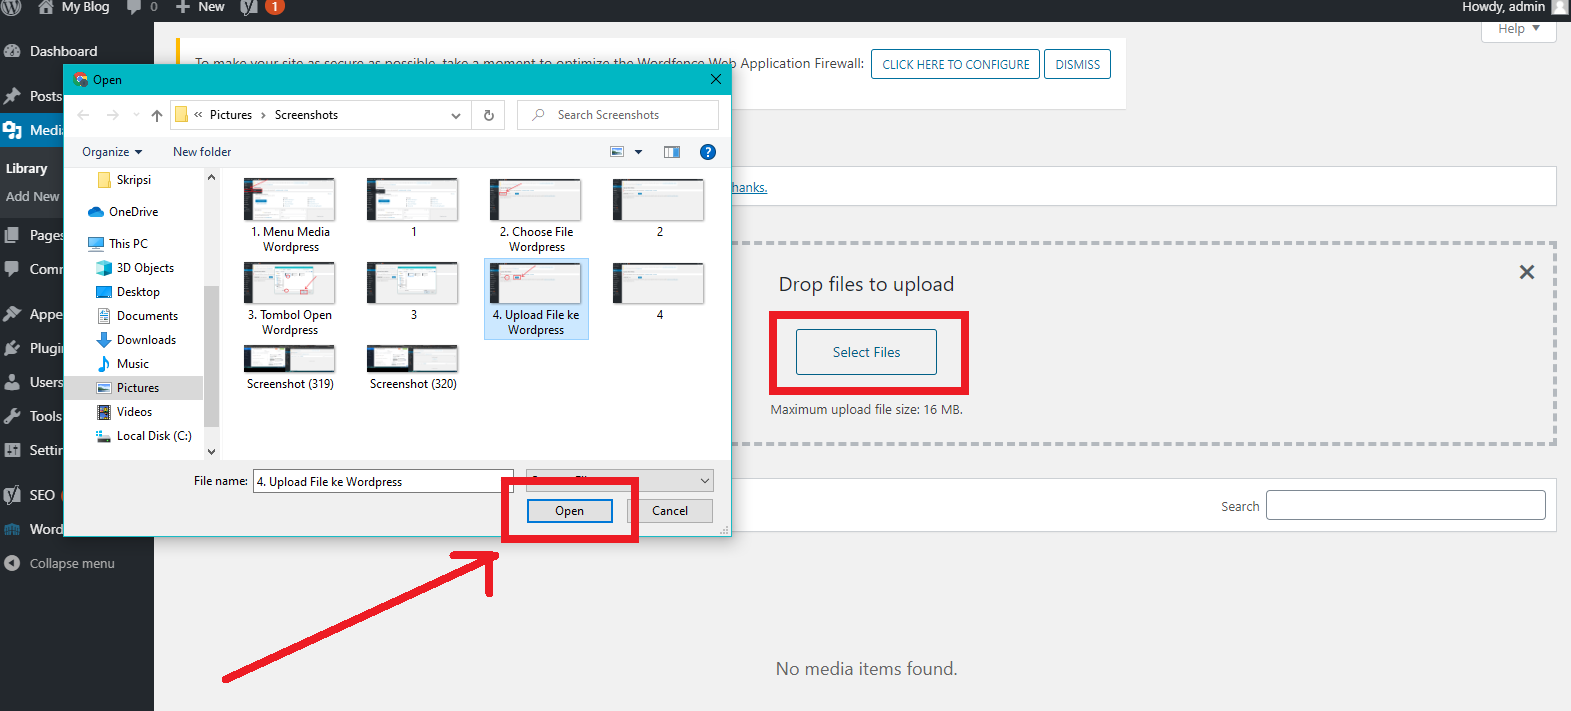Toggle the preview pane button
This screenshot has height=711, width=1571.
(672, 152)
